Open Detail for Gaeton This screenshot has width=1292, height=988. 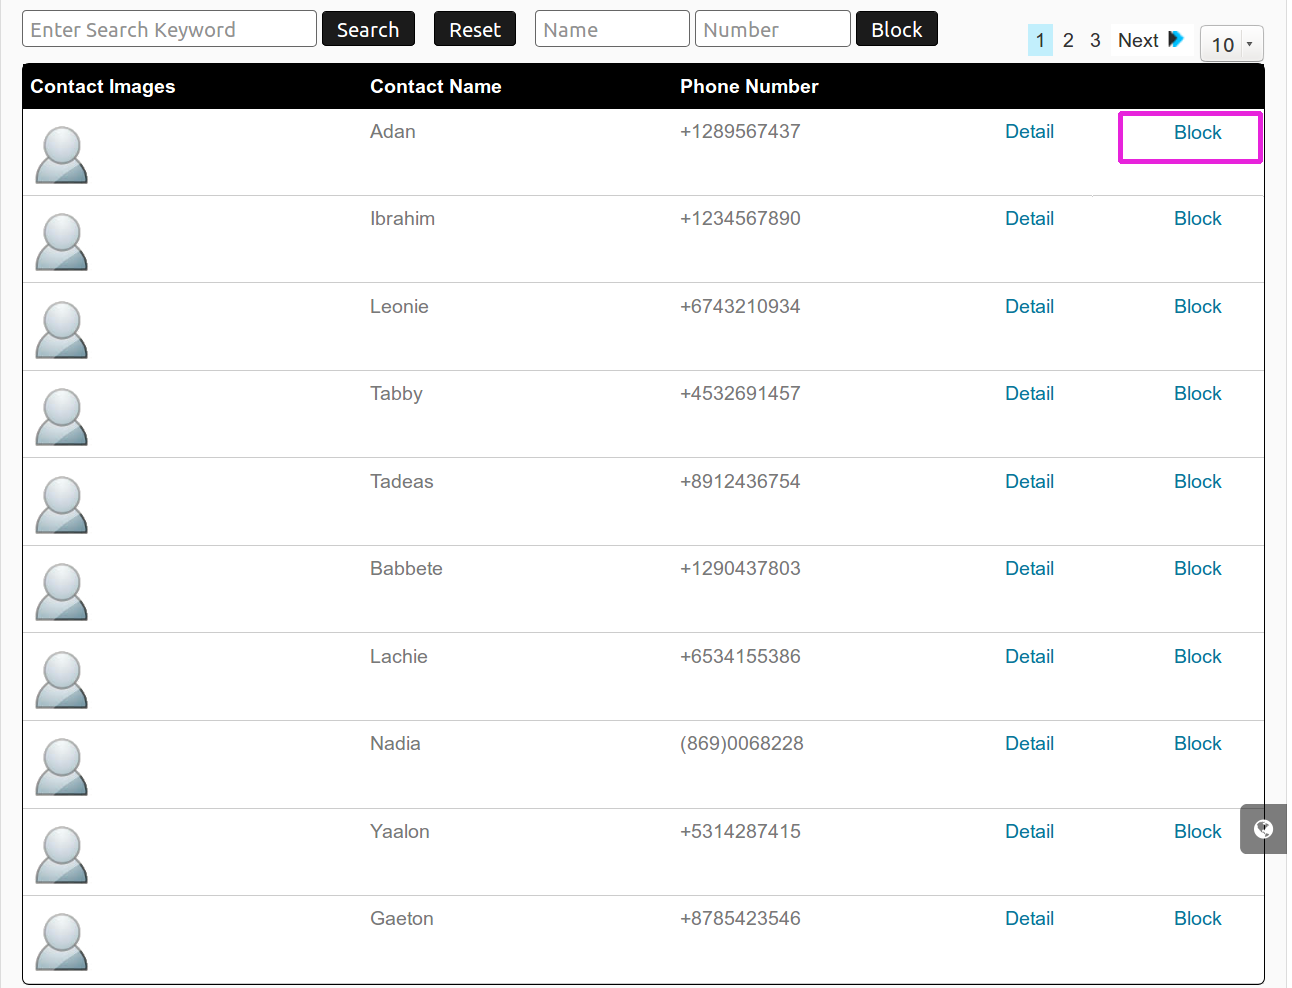[x=1029, y=919]
